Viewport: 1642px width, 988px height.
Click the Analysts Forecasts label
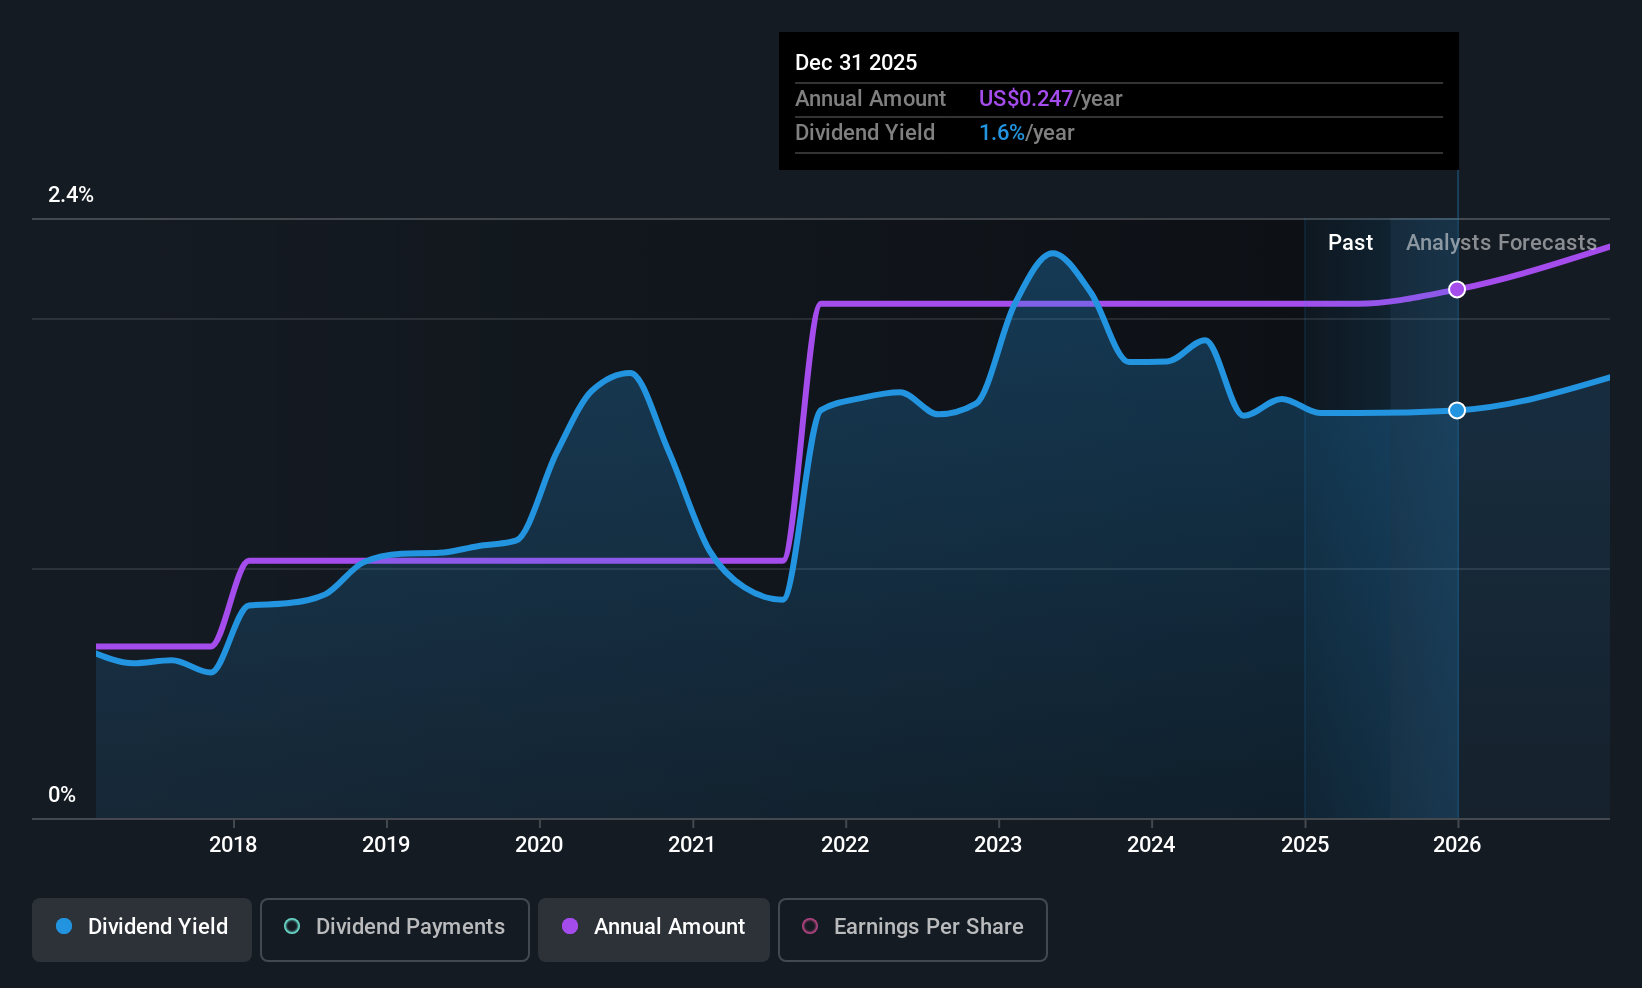1501,243
